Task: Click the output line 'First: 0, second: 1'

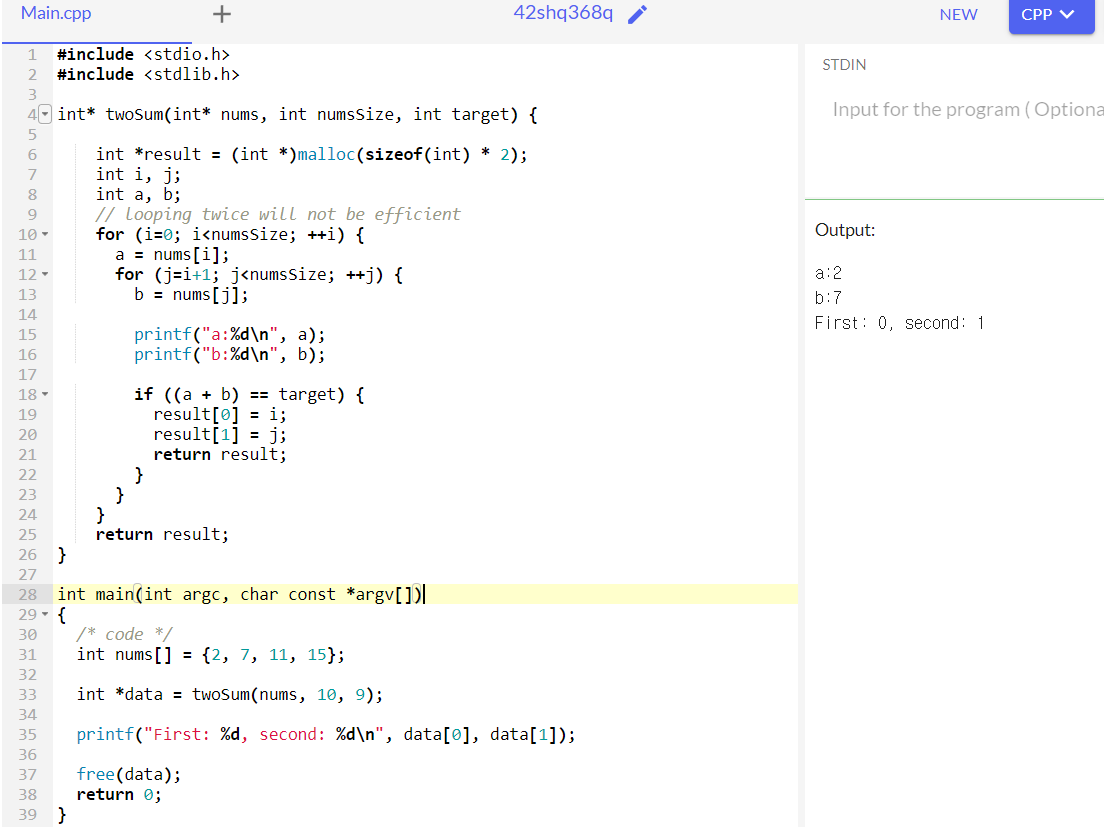Action: [x=899, y=323]
